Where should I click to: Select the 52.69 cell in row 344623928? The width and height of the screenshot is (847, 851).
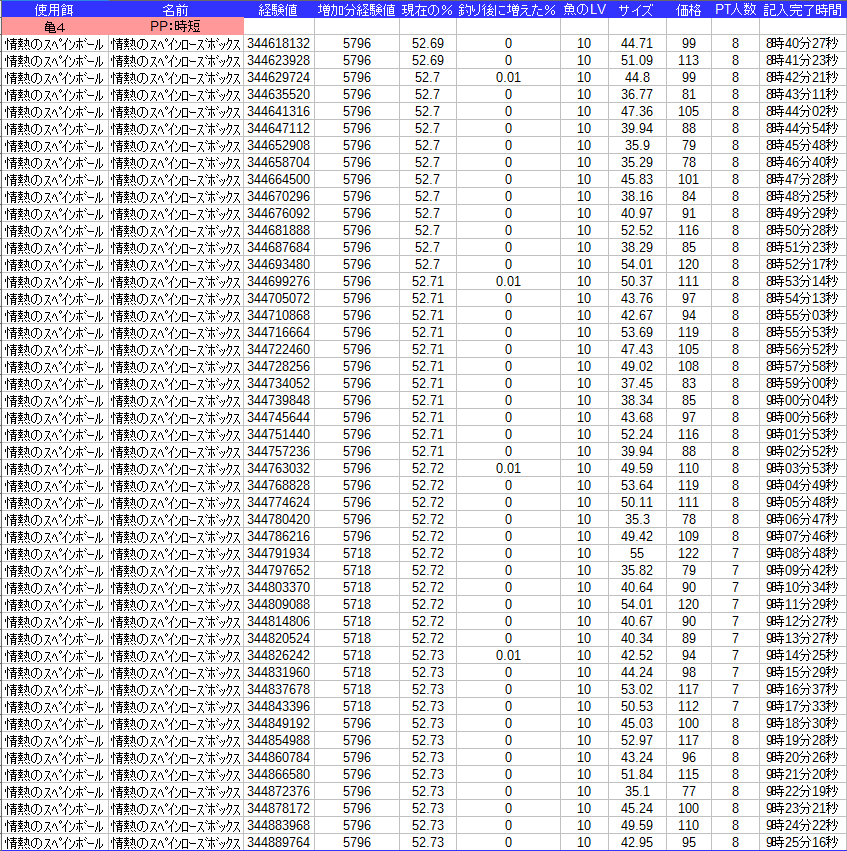428,60
